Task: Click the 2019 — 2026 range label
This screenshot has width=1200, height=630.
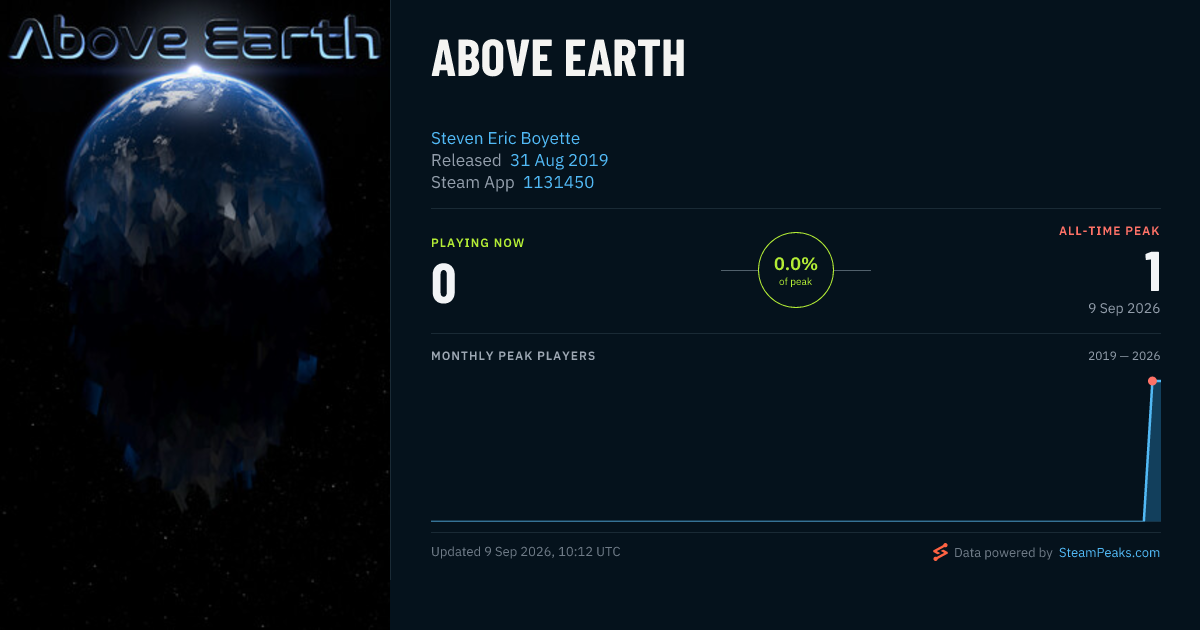Action: (1124, 356)
